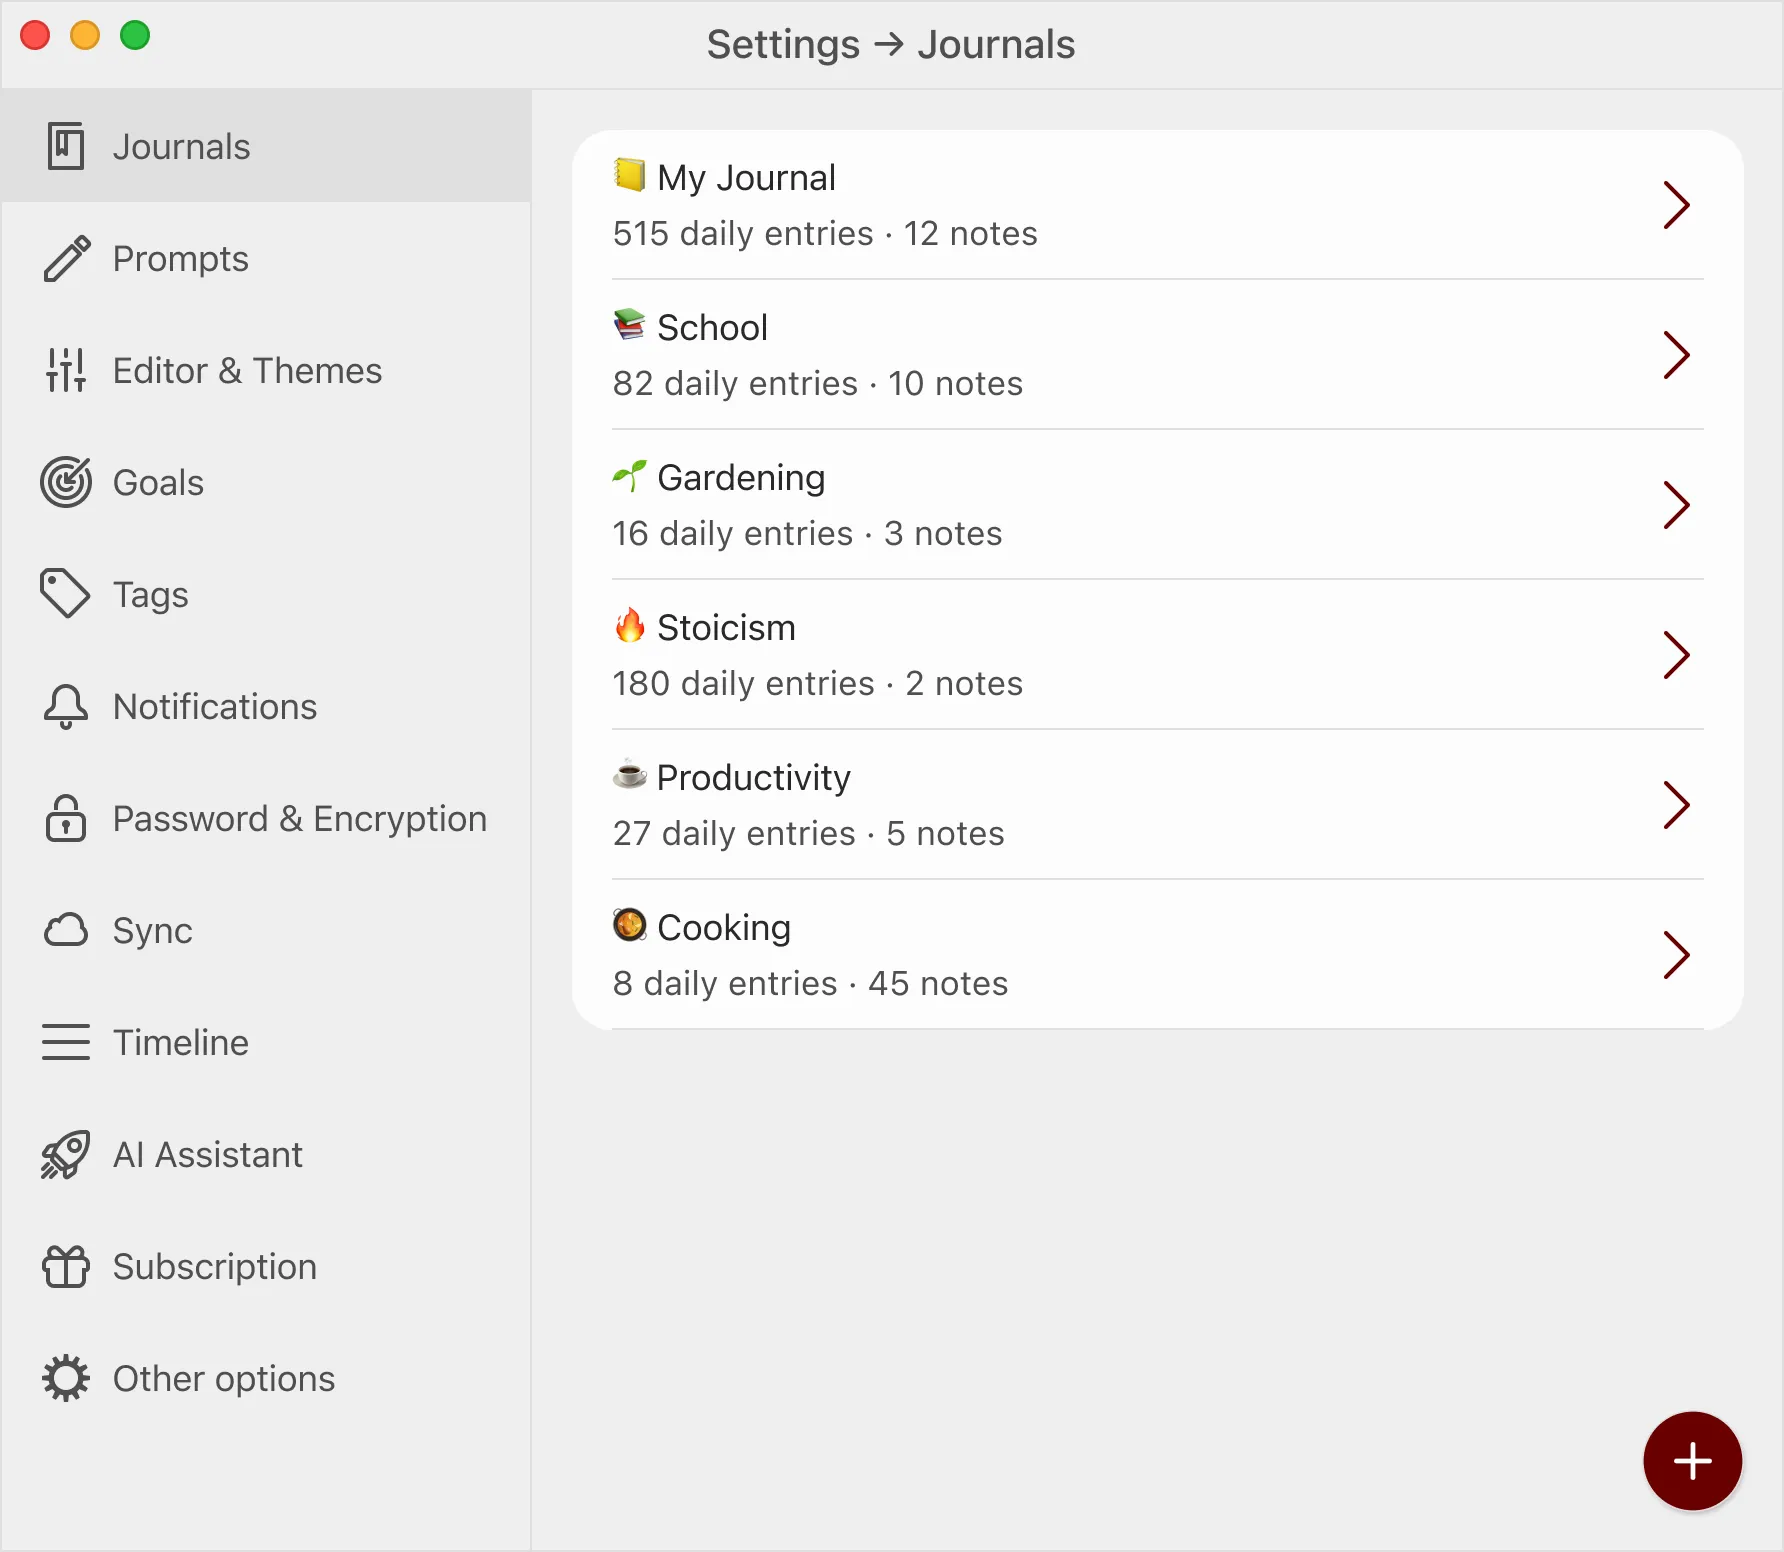Select Journals in the sidebar
Image resolution: width=1784 pixels, height=1552 pixels.
coord(266,146)
